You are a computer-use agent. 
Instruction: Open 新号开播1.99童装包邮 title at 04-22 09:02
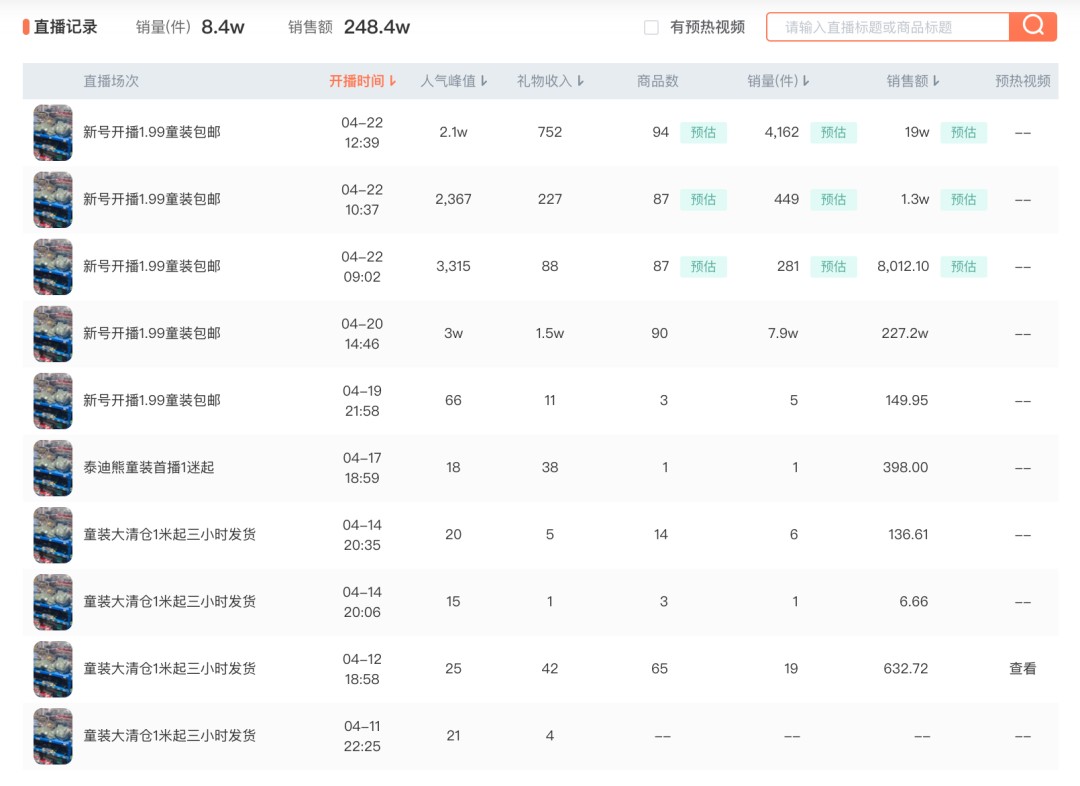(x=152, y=266)
